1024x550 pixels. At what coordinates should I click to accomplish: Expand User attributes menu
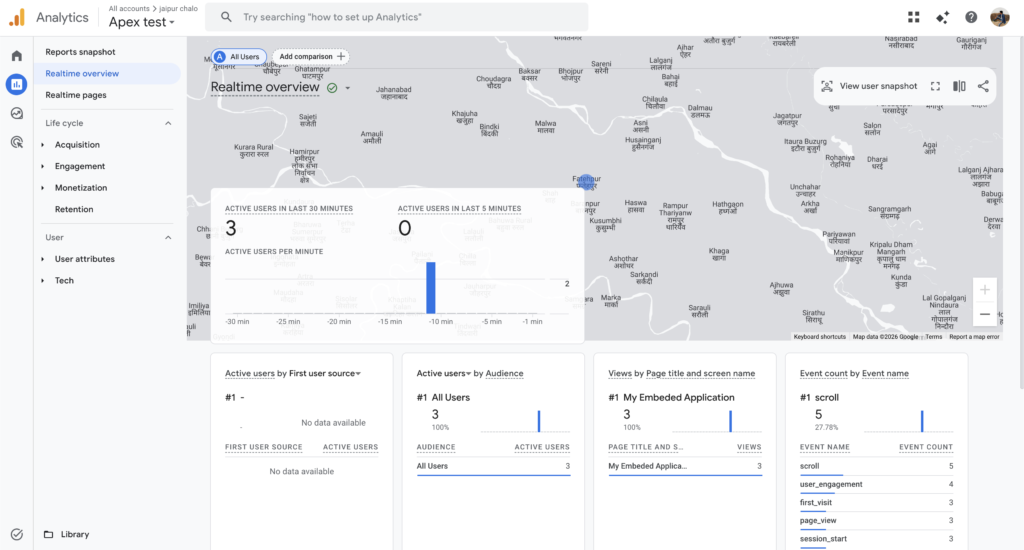tap(43, 259)
